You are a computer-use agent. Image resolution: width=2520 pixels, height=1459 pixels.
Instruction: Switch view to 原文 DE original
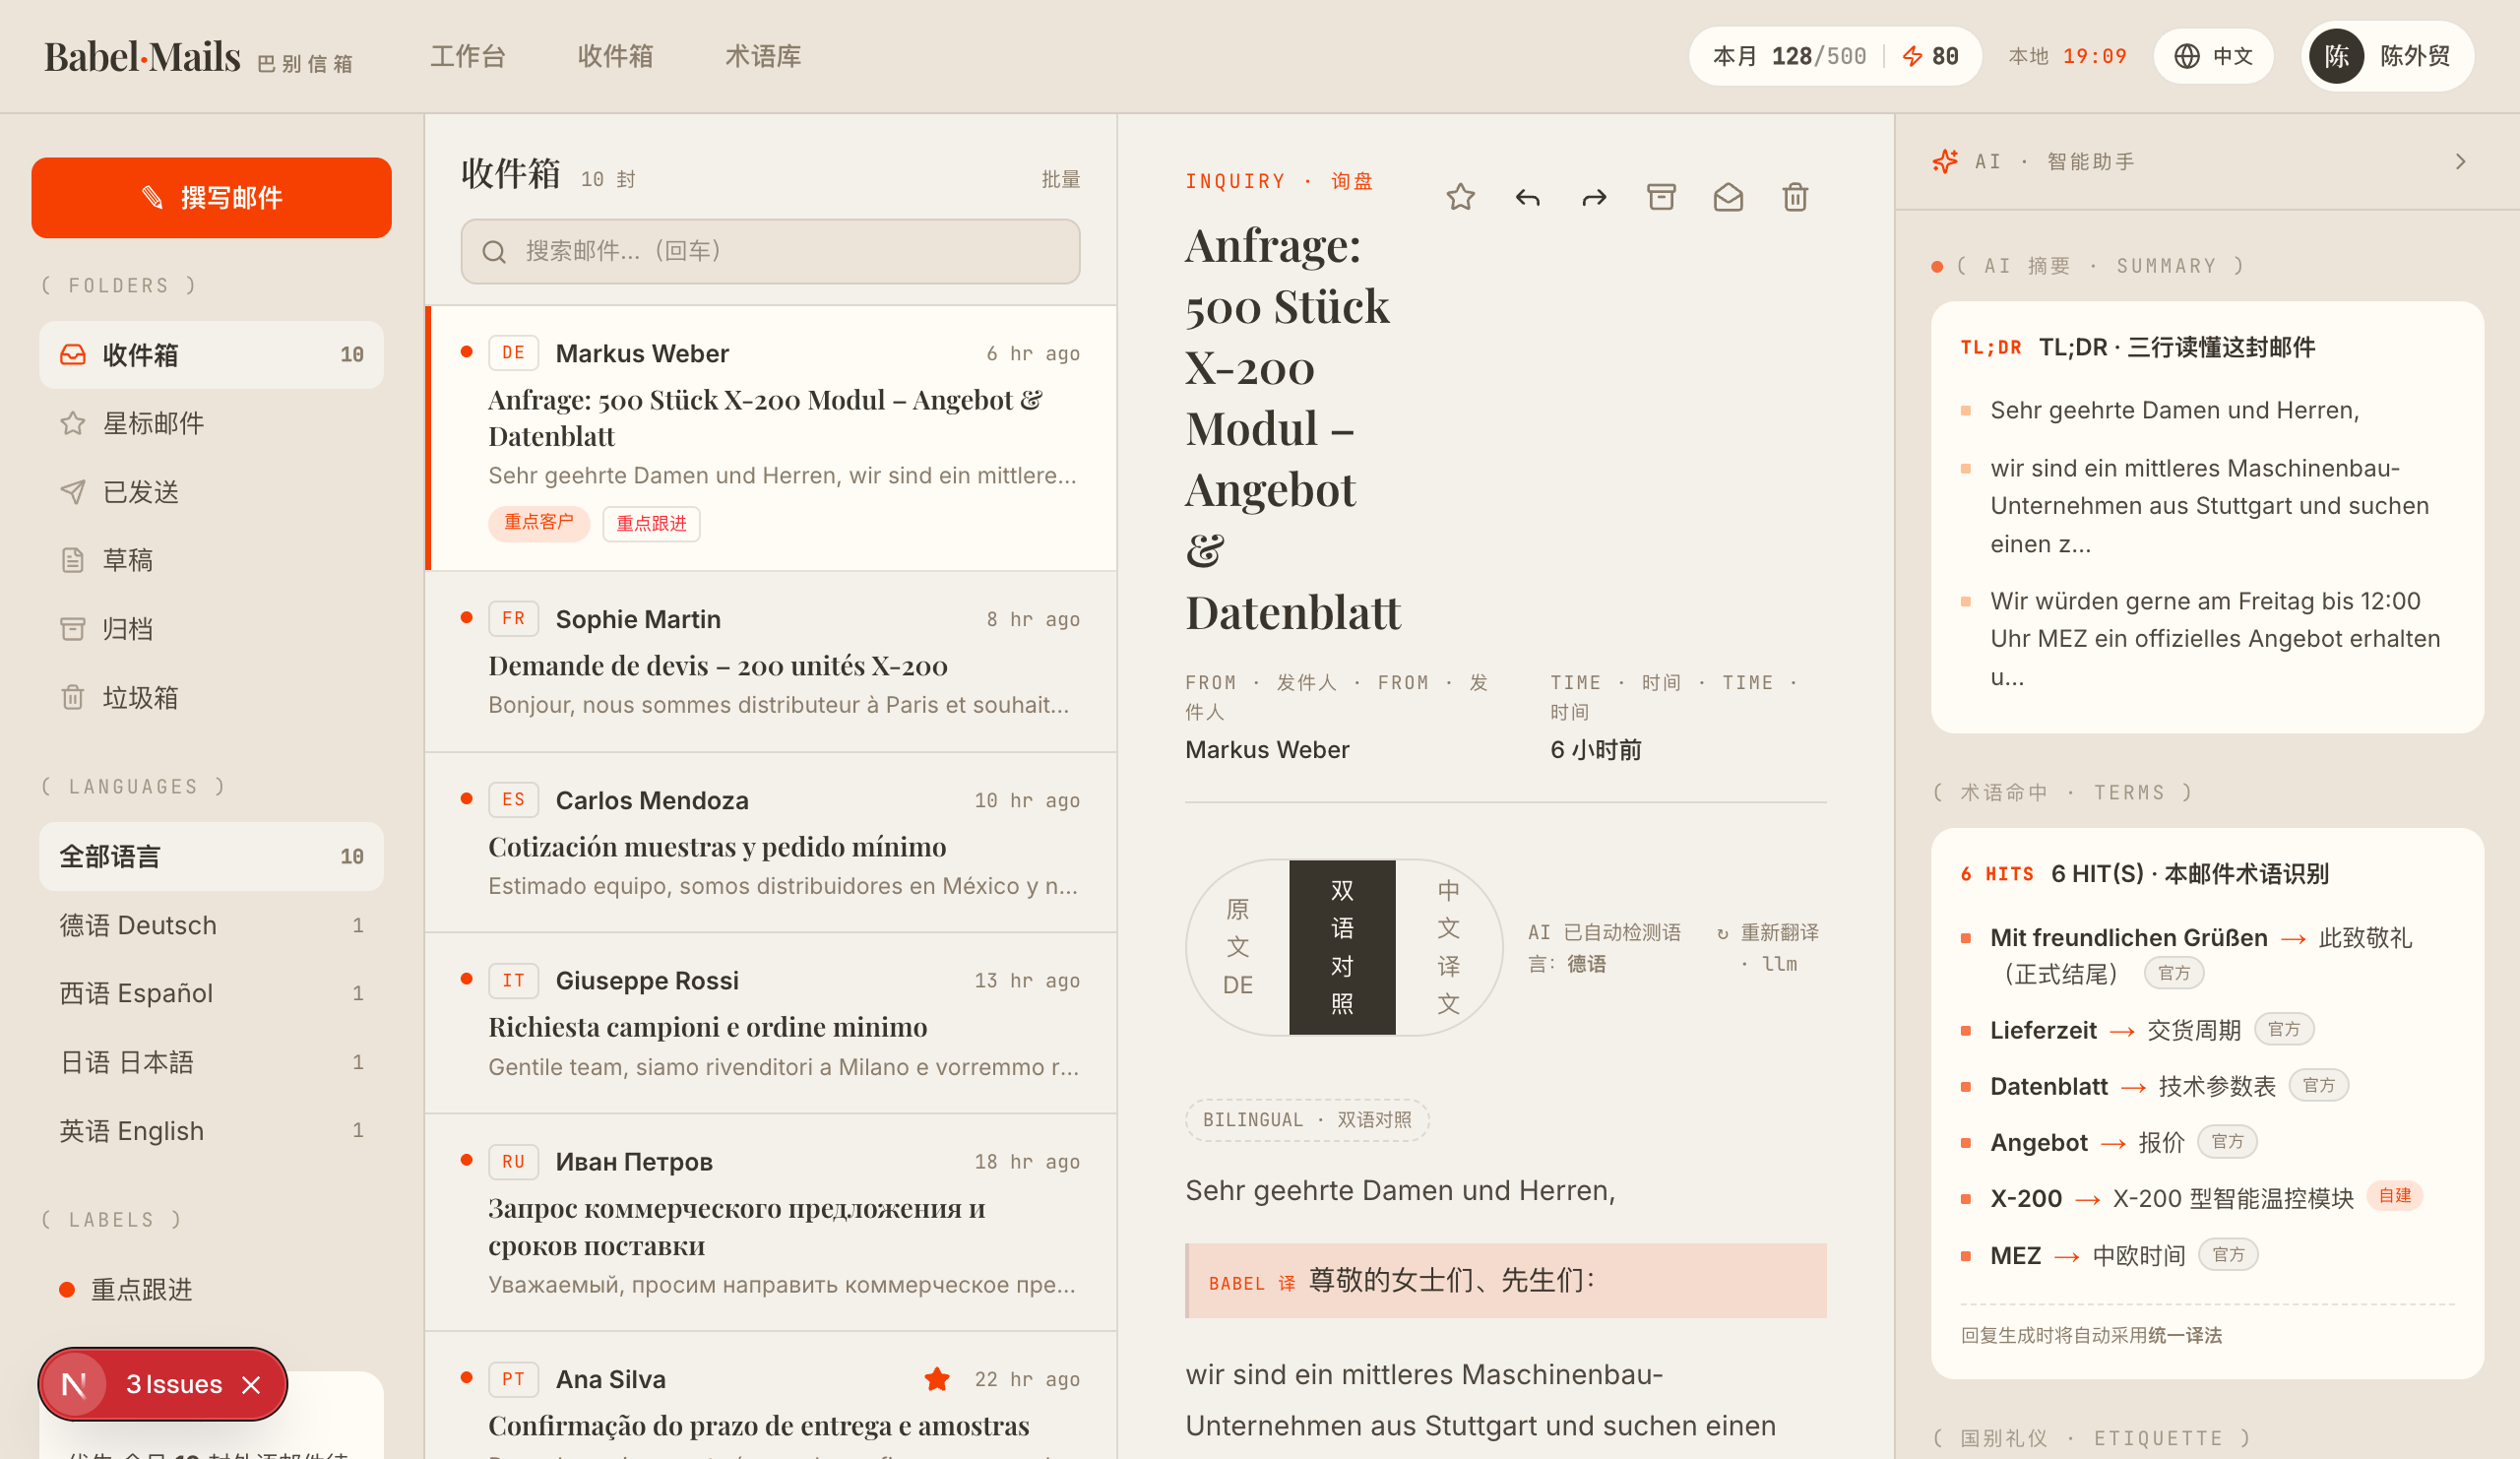(x=1238, y=947)
